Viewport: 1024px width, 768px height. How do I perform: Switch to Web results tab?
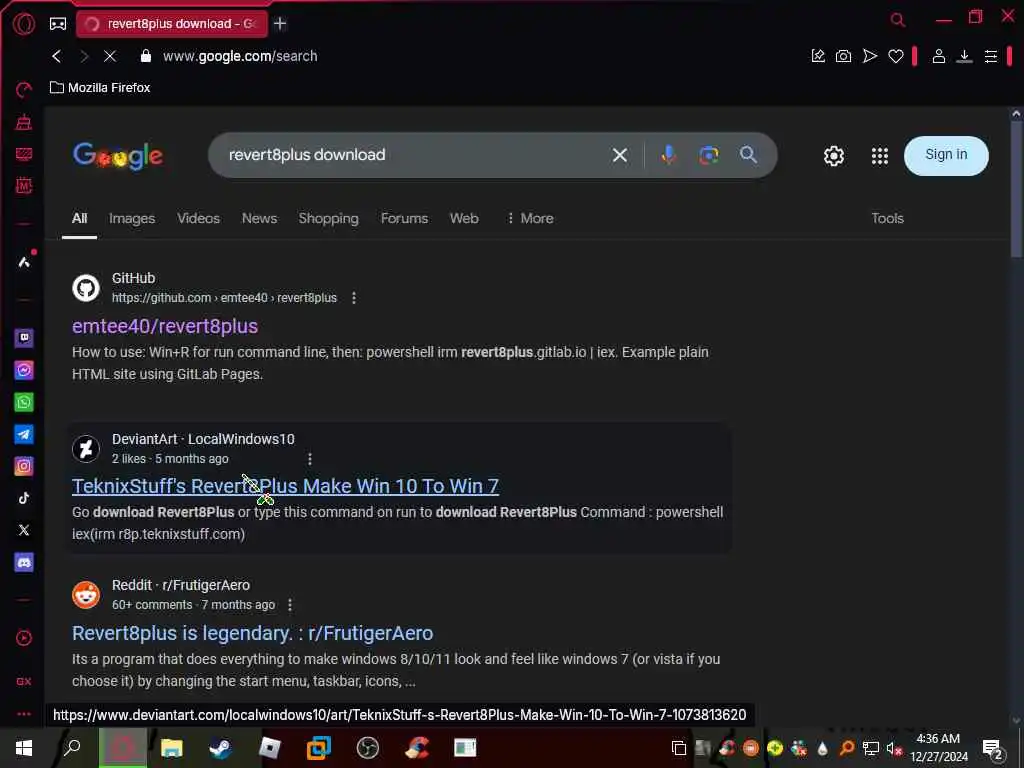tap(464, 219)
